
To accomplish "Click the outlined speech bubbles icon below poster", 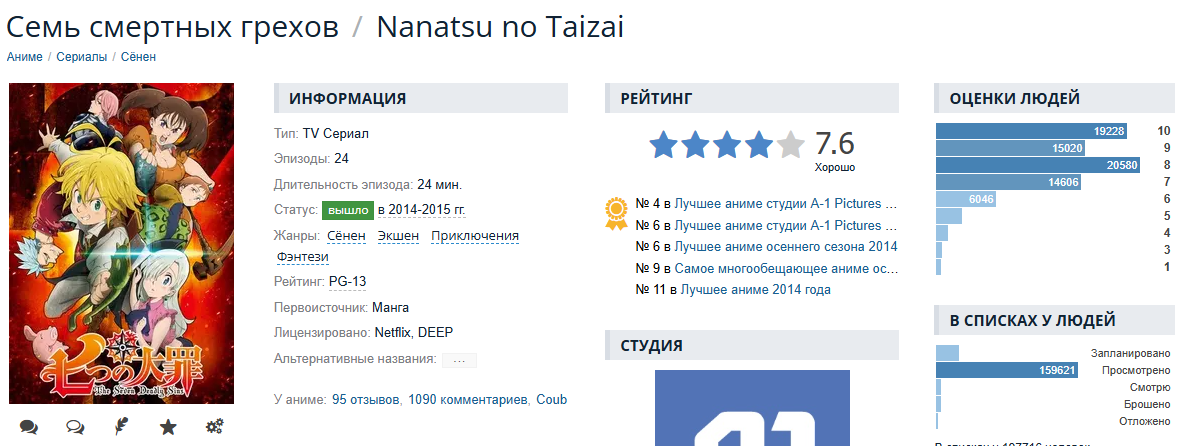I will 75,427.
